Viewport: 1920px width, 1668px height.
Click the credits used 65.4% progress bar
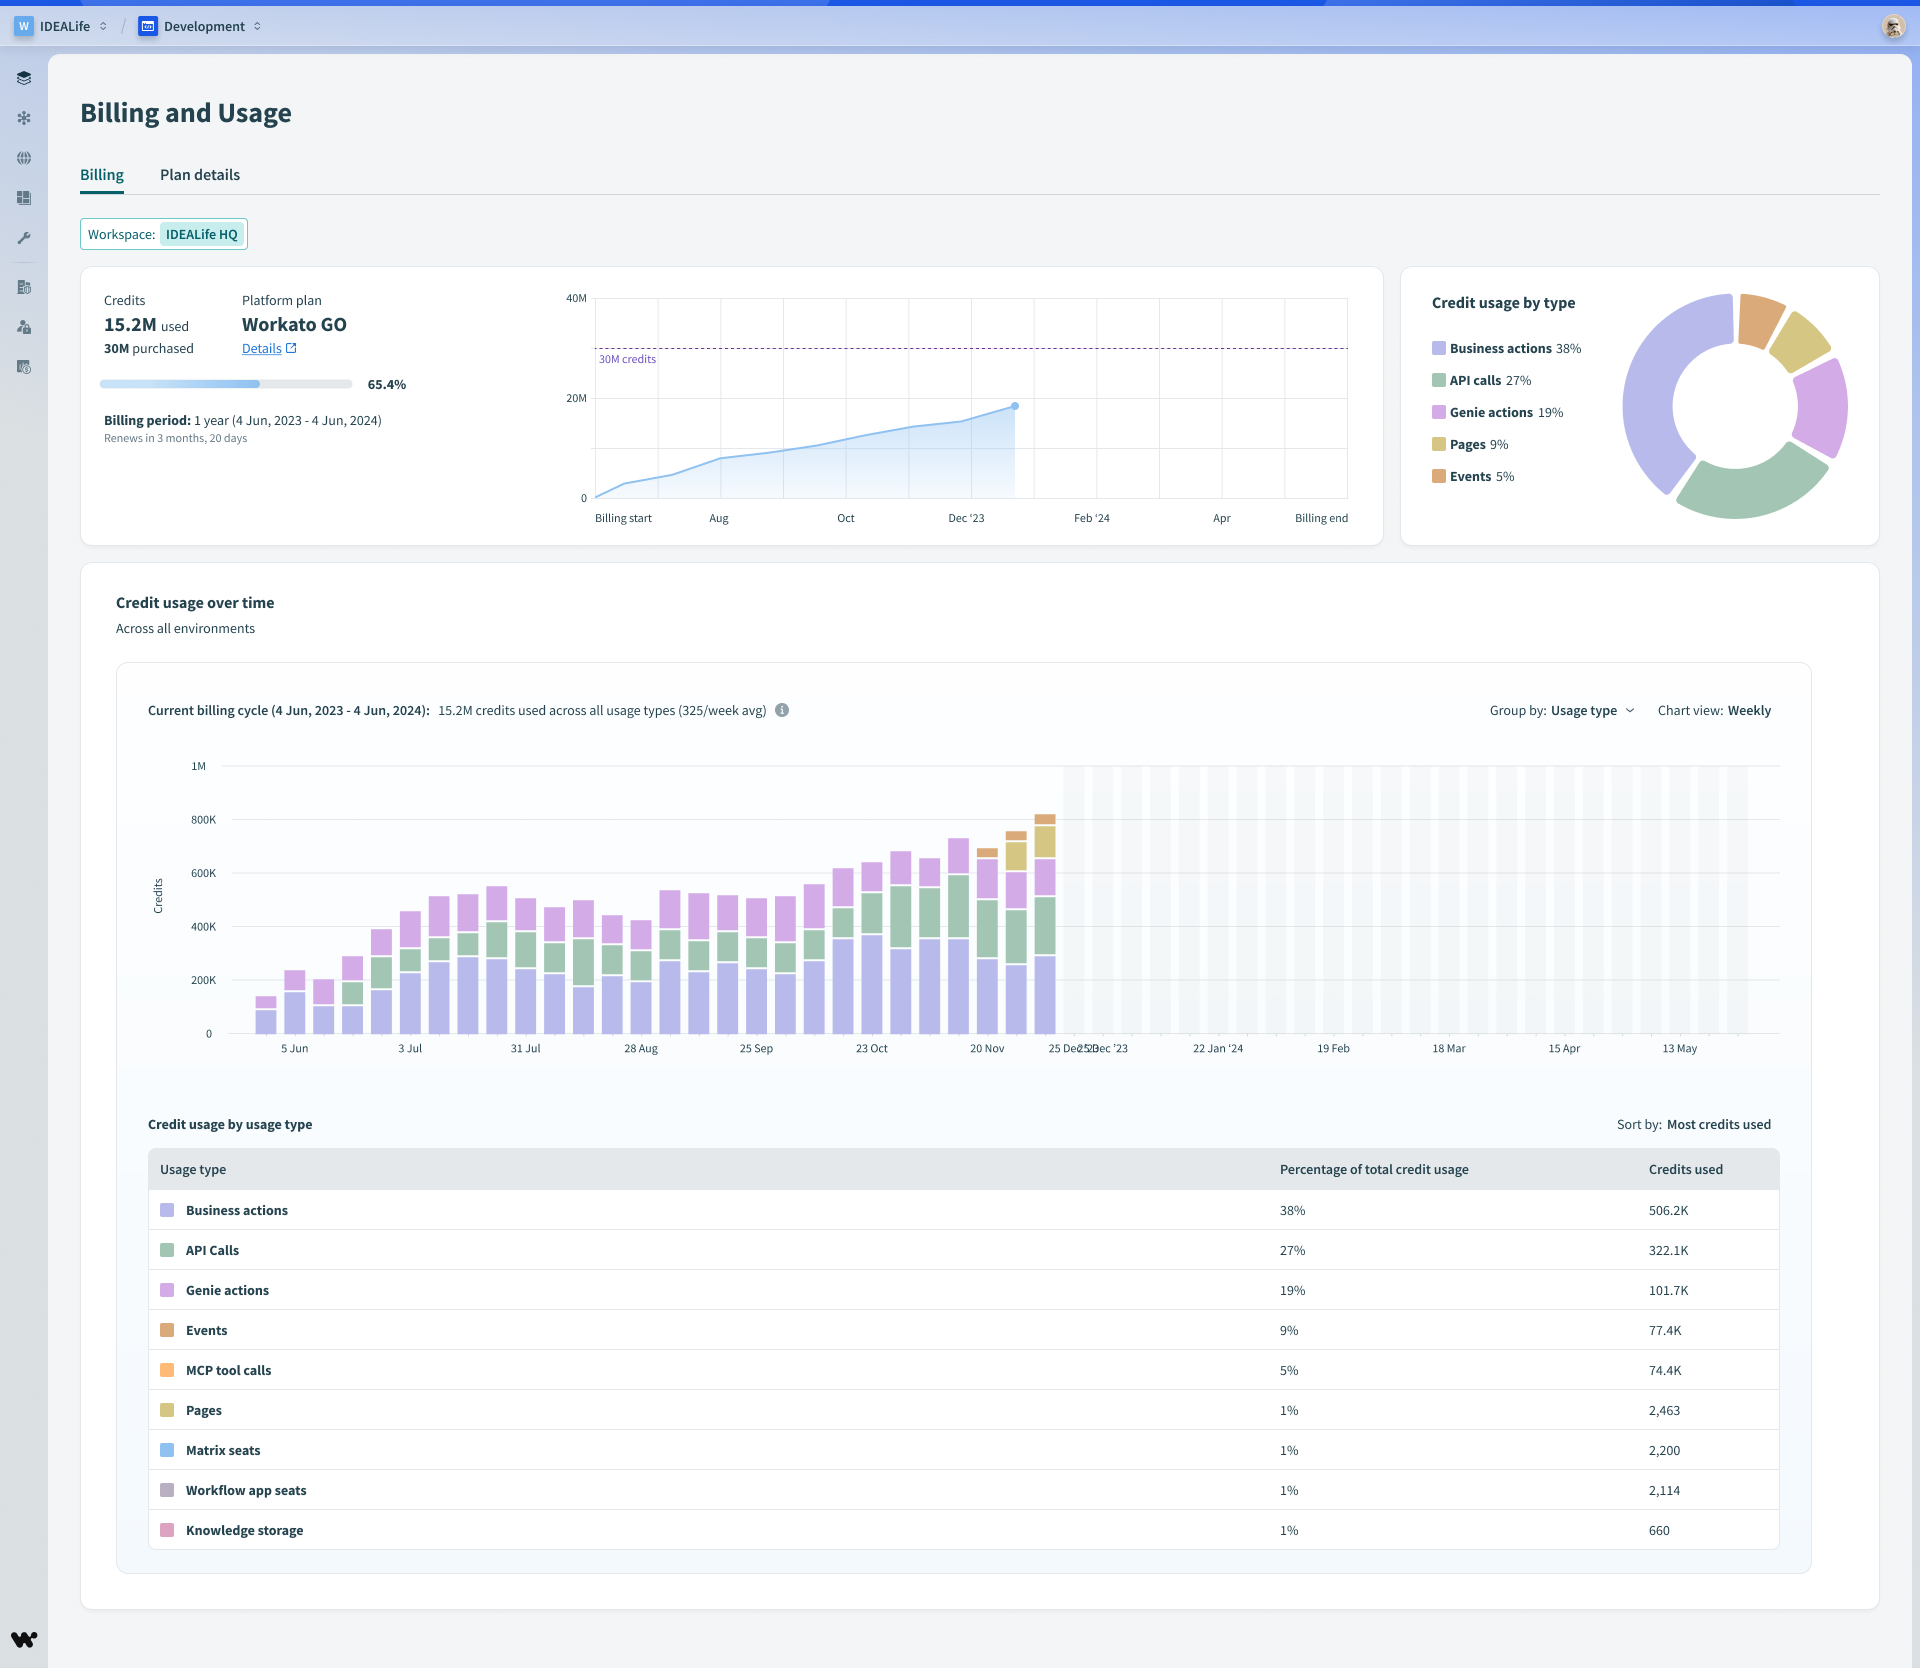point(226,384)
